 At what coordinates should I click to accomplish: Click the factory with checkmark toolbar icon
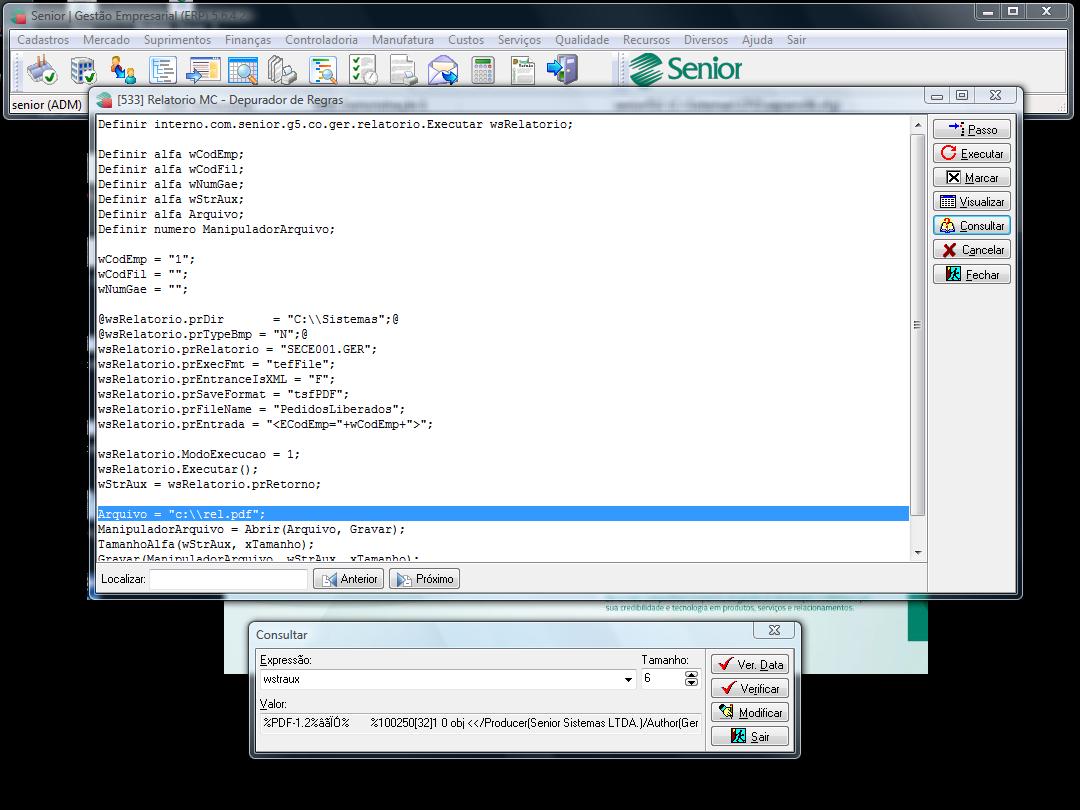coord(43,70)
